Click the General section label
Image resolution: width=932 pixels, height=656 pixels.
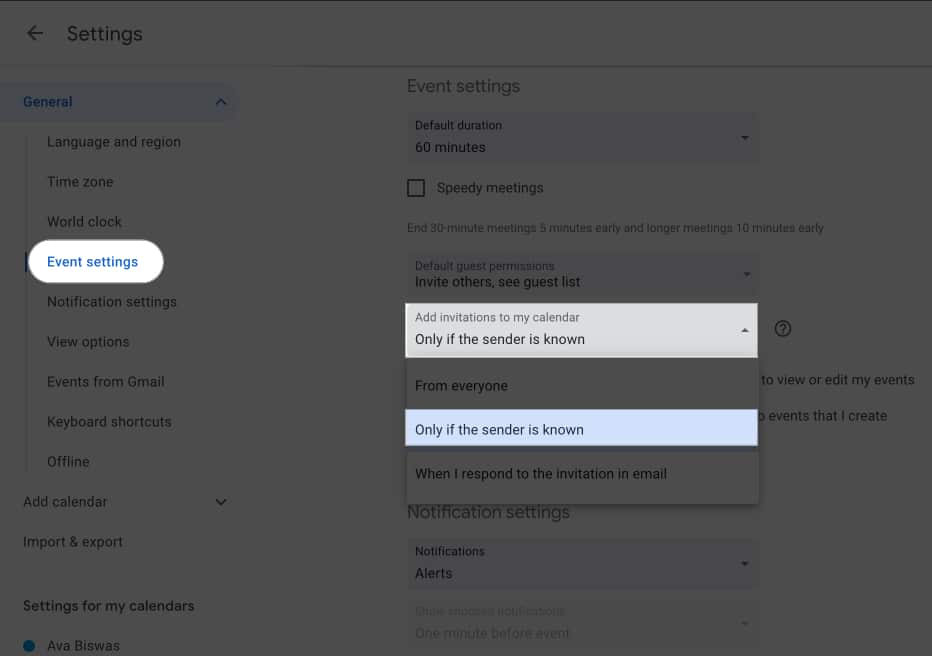(x=48, y=102)
